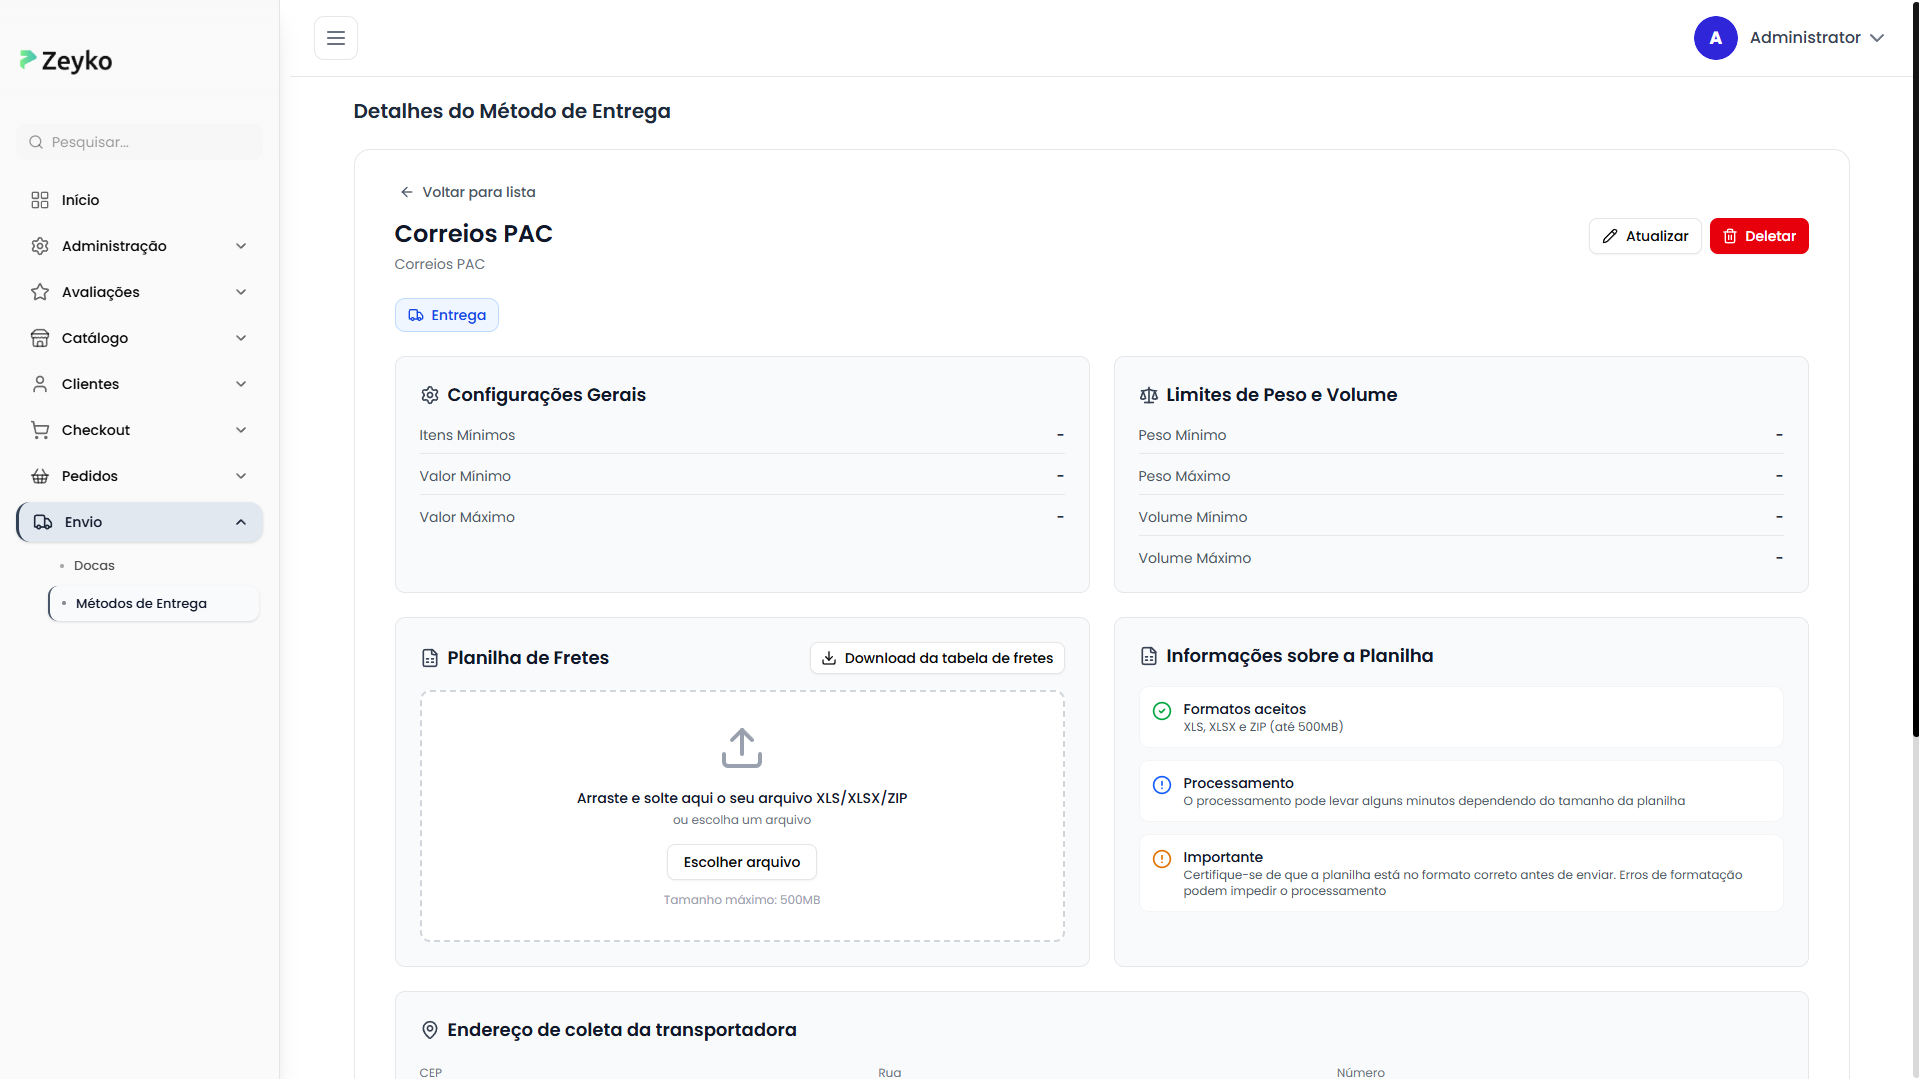This screenshot has height=1079, width=1919.
Task: Click the hamburger menu toggle icon
Action: pyautogui.click(x=336, y=38)
